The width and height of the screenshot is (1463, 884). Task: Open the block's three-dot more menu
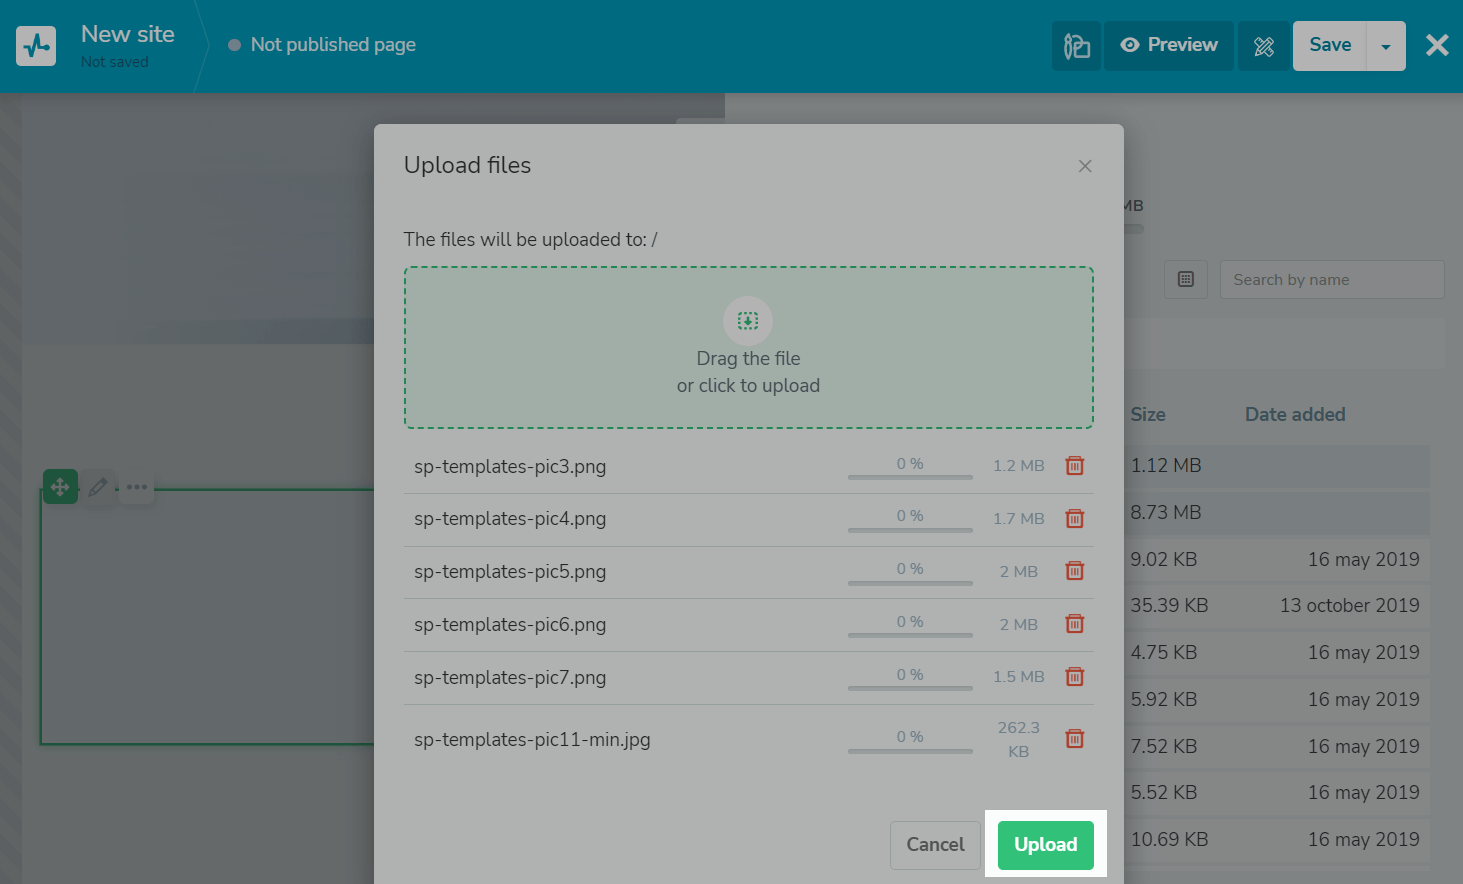pos(137,488)
